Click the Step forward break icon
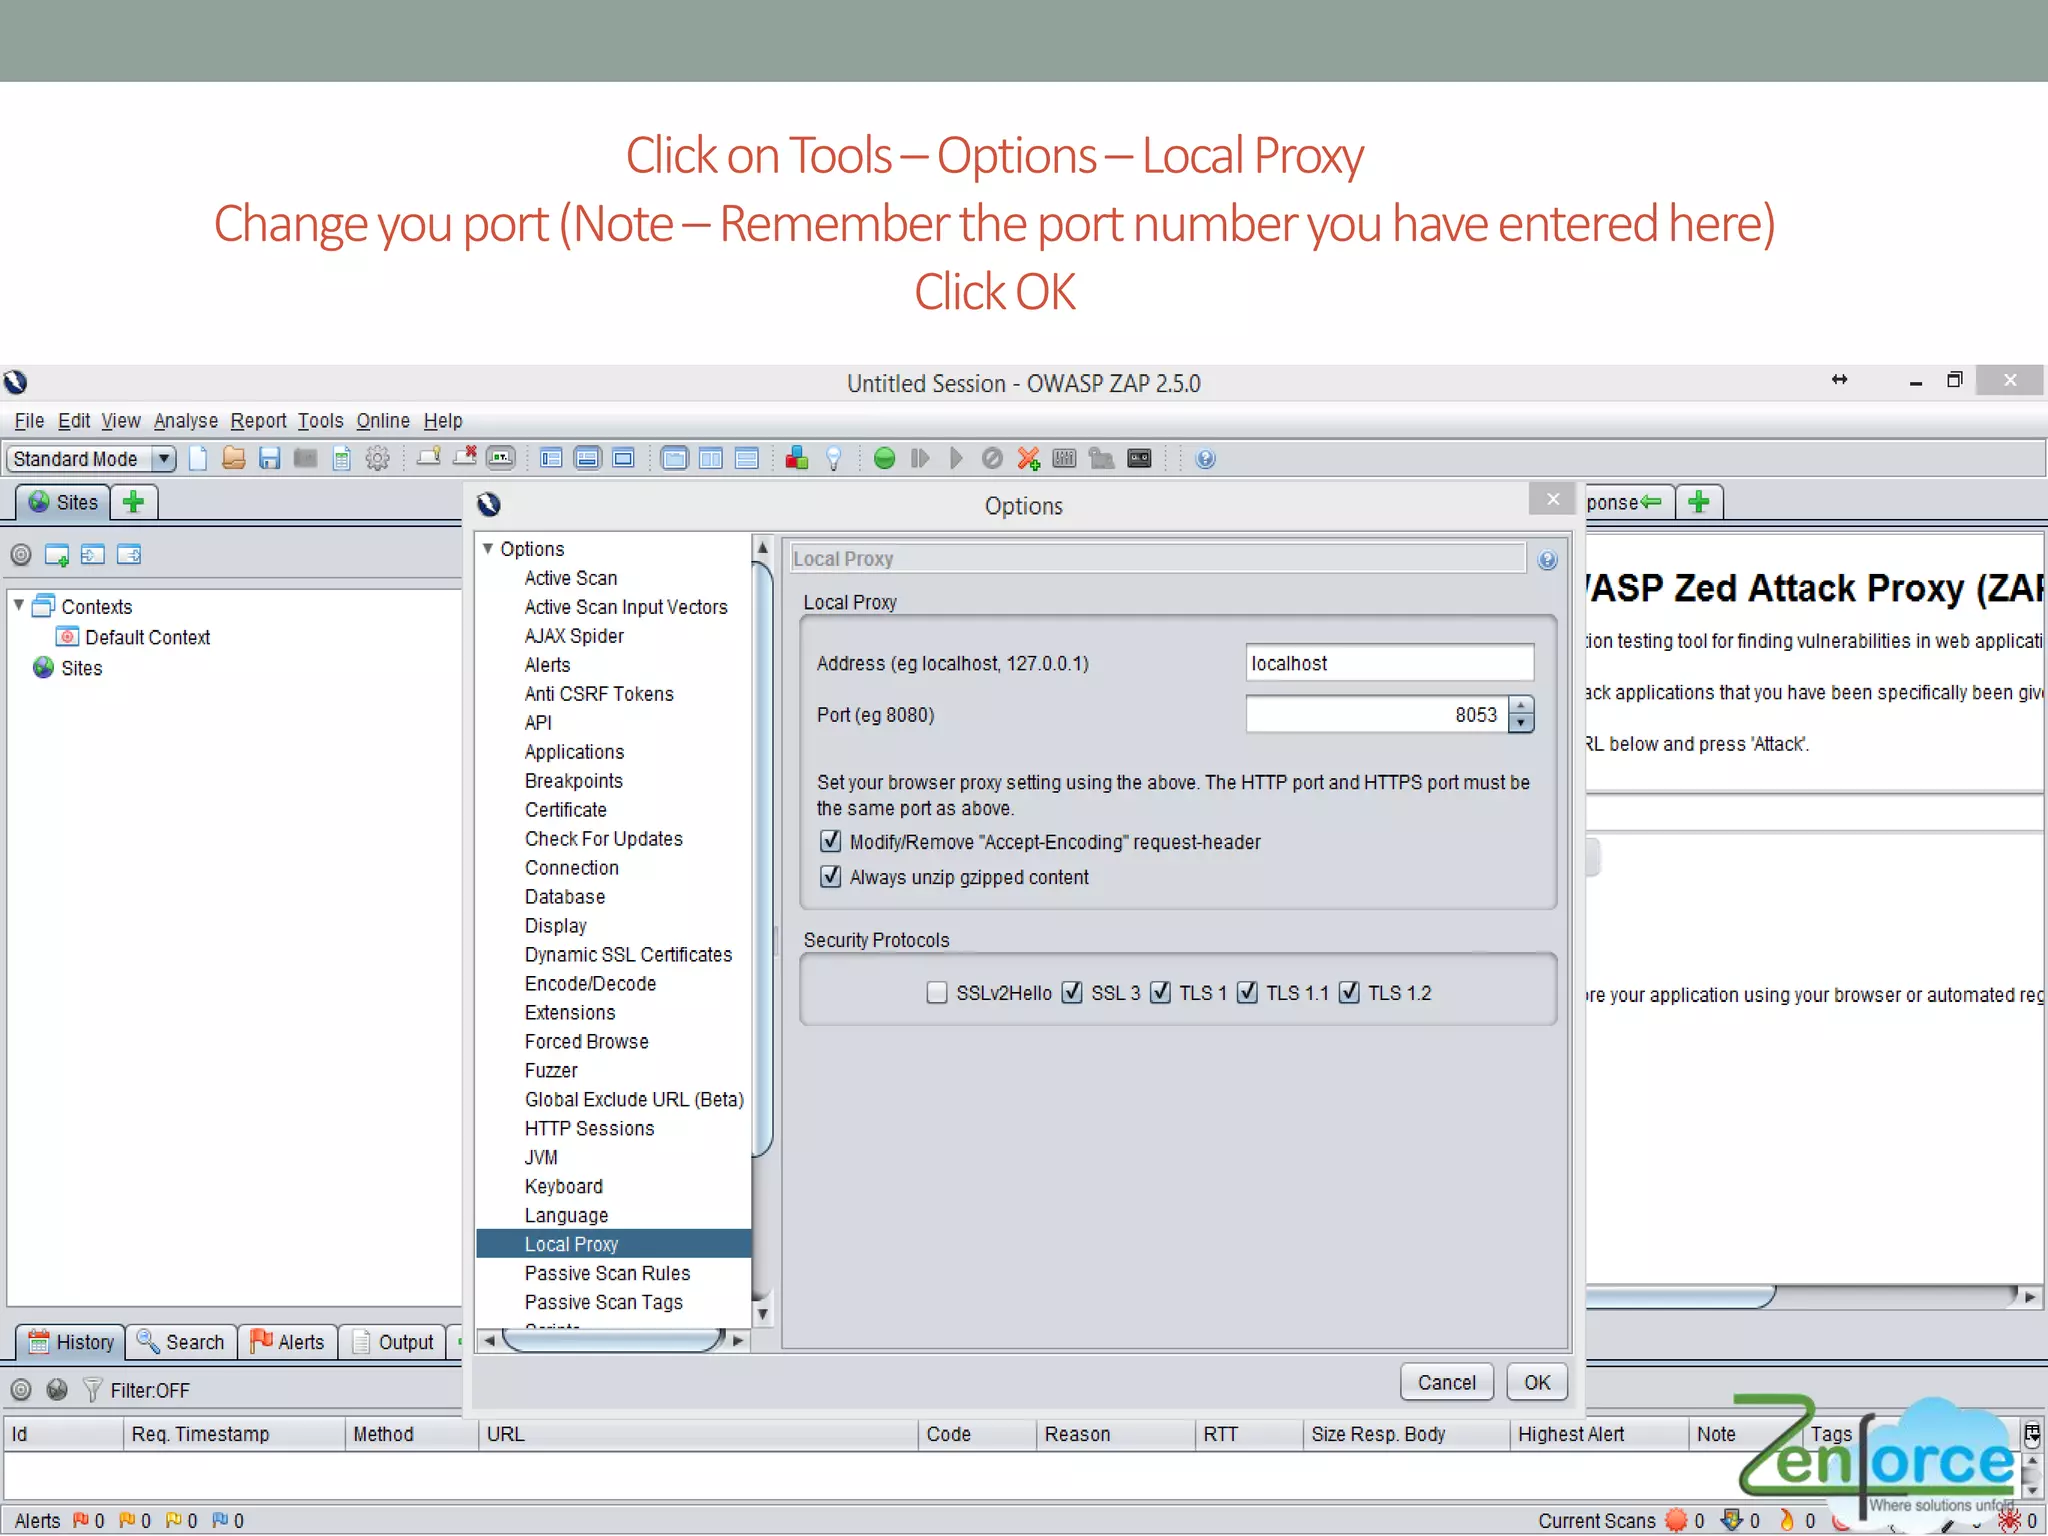Image resolution: width=2048 pixels, height=1536 pixels. pos(920,458)
